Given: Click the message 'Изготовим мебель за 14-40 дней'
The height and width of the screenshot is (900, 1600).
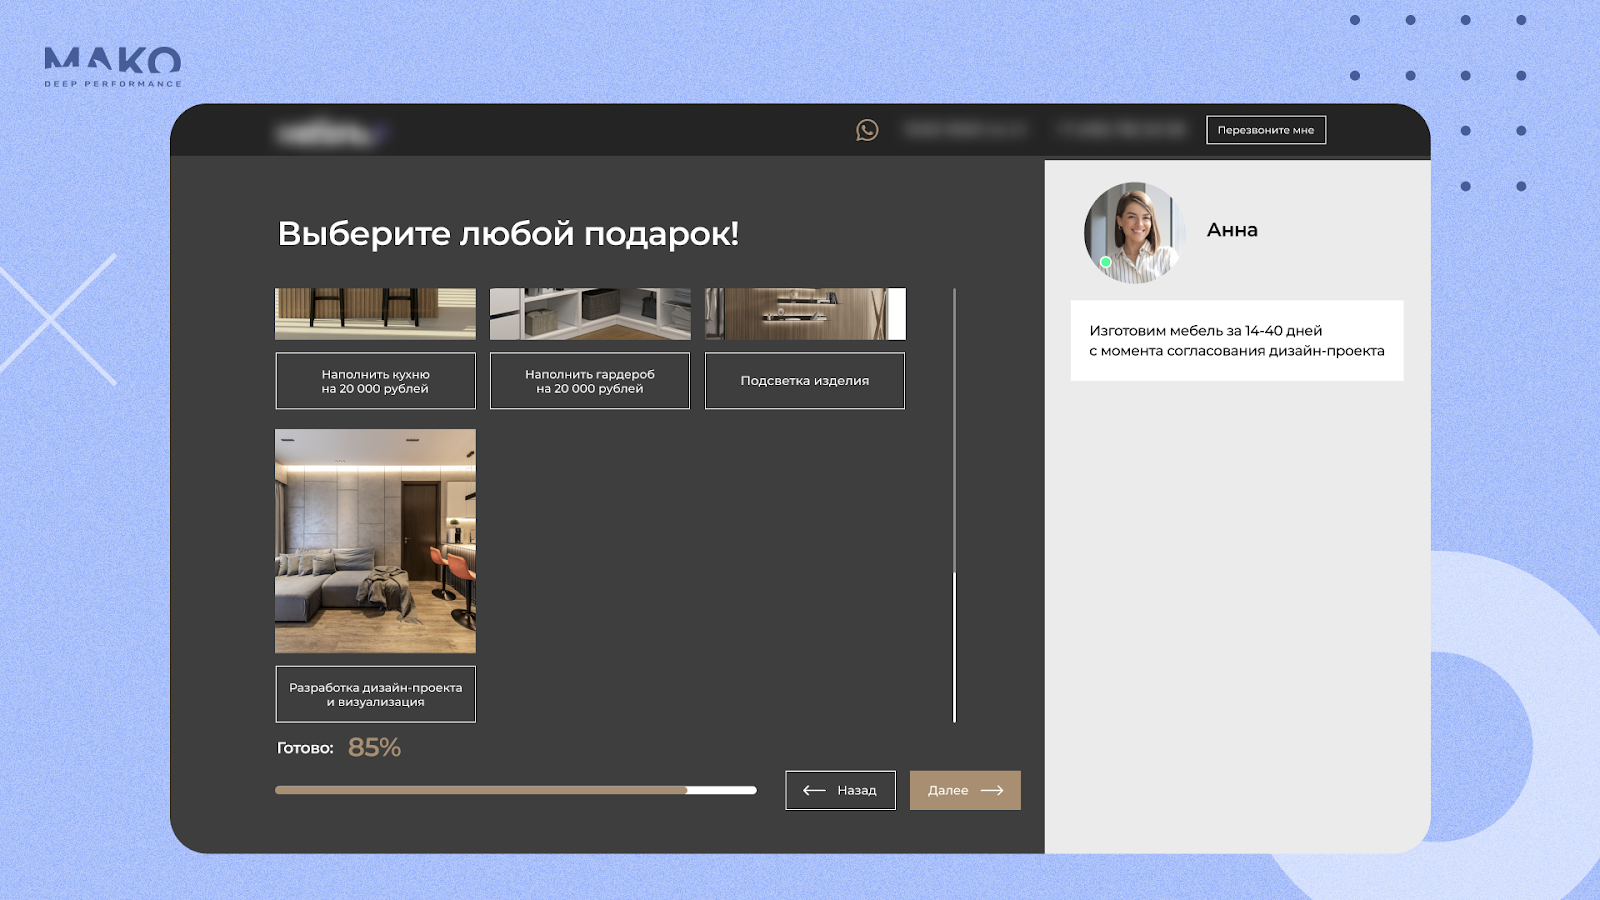Looking at the screenshot, I should [x=1237, y=340].
